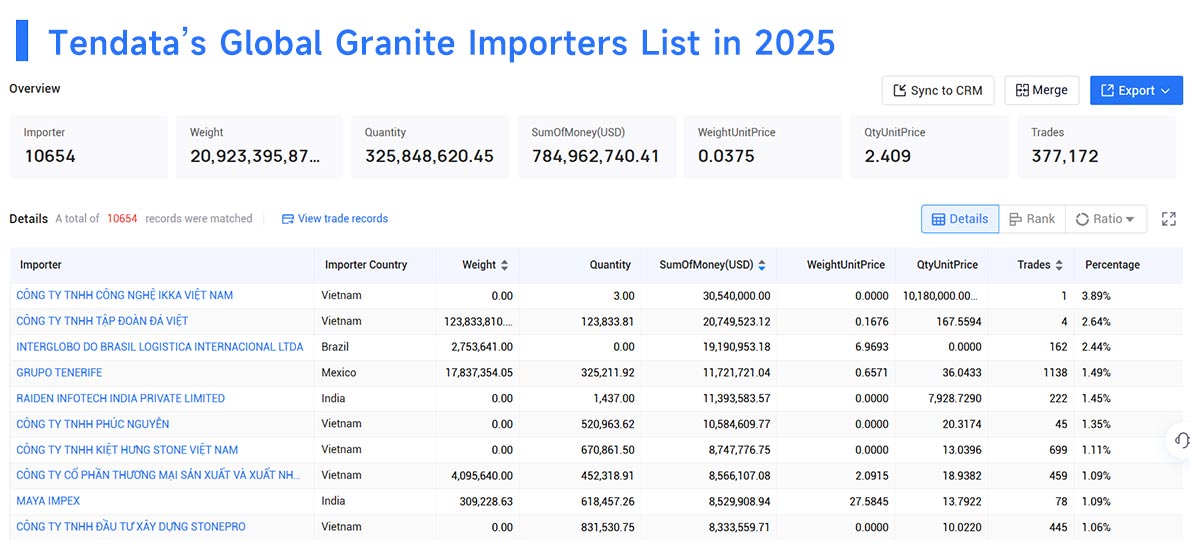
Task: Open importer CÔNG TY TNHH TẬP ĐOÀN ĐÁ VIỆT
Action: [x=102, y=321]
